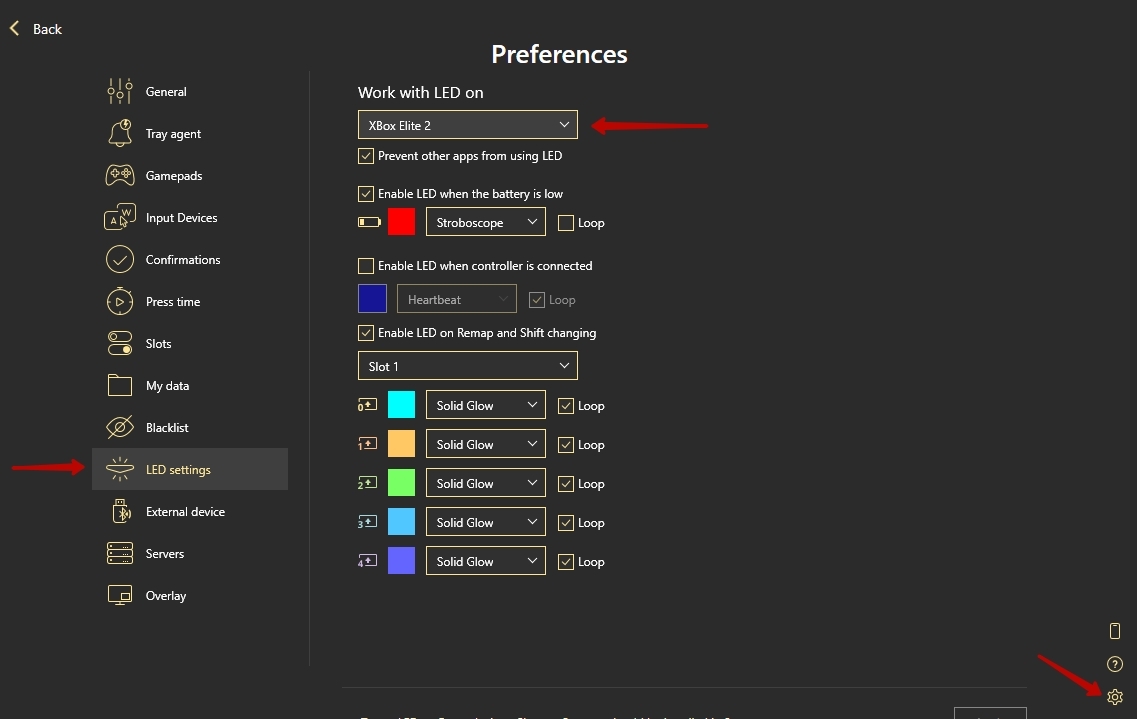Viewport: 1137px width, 719px height.
Task: Click the red low battery color swatch
Action: point(401,222)
